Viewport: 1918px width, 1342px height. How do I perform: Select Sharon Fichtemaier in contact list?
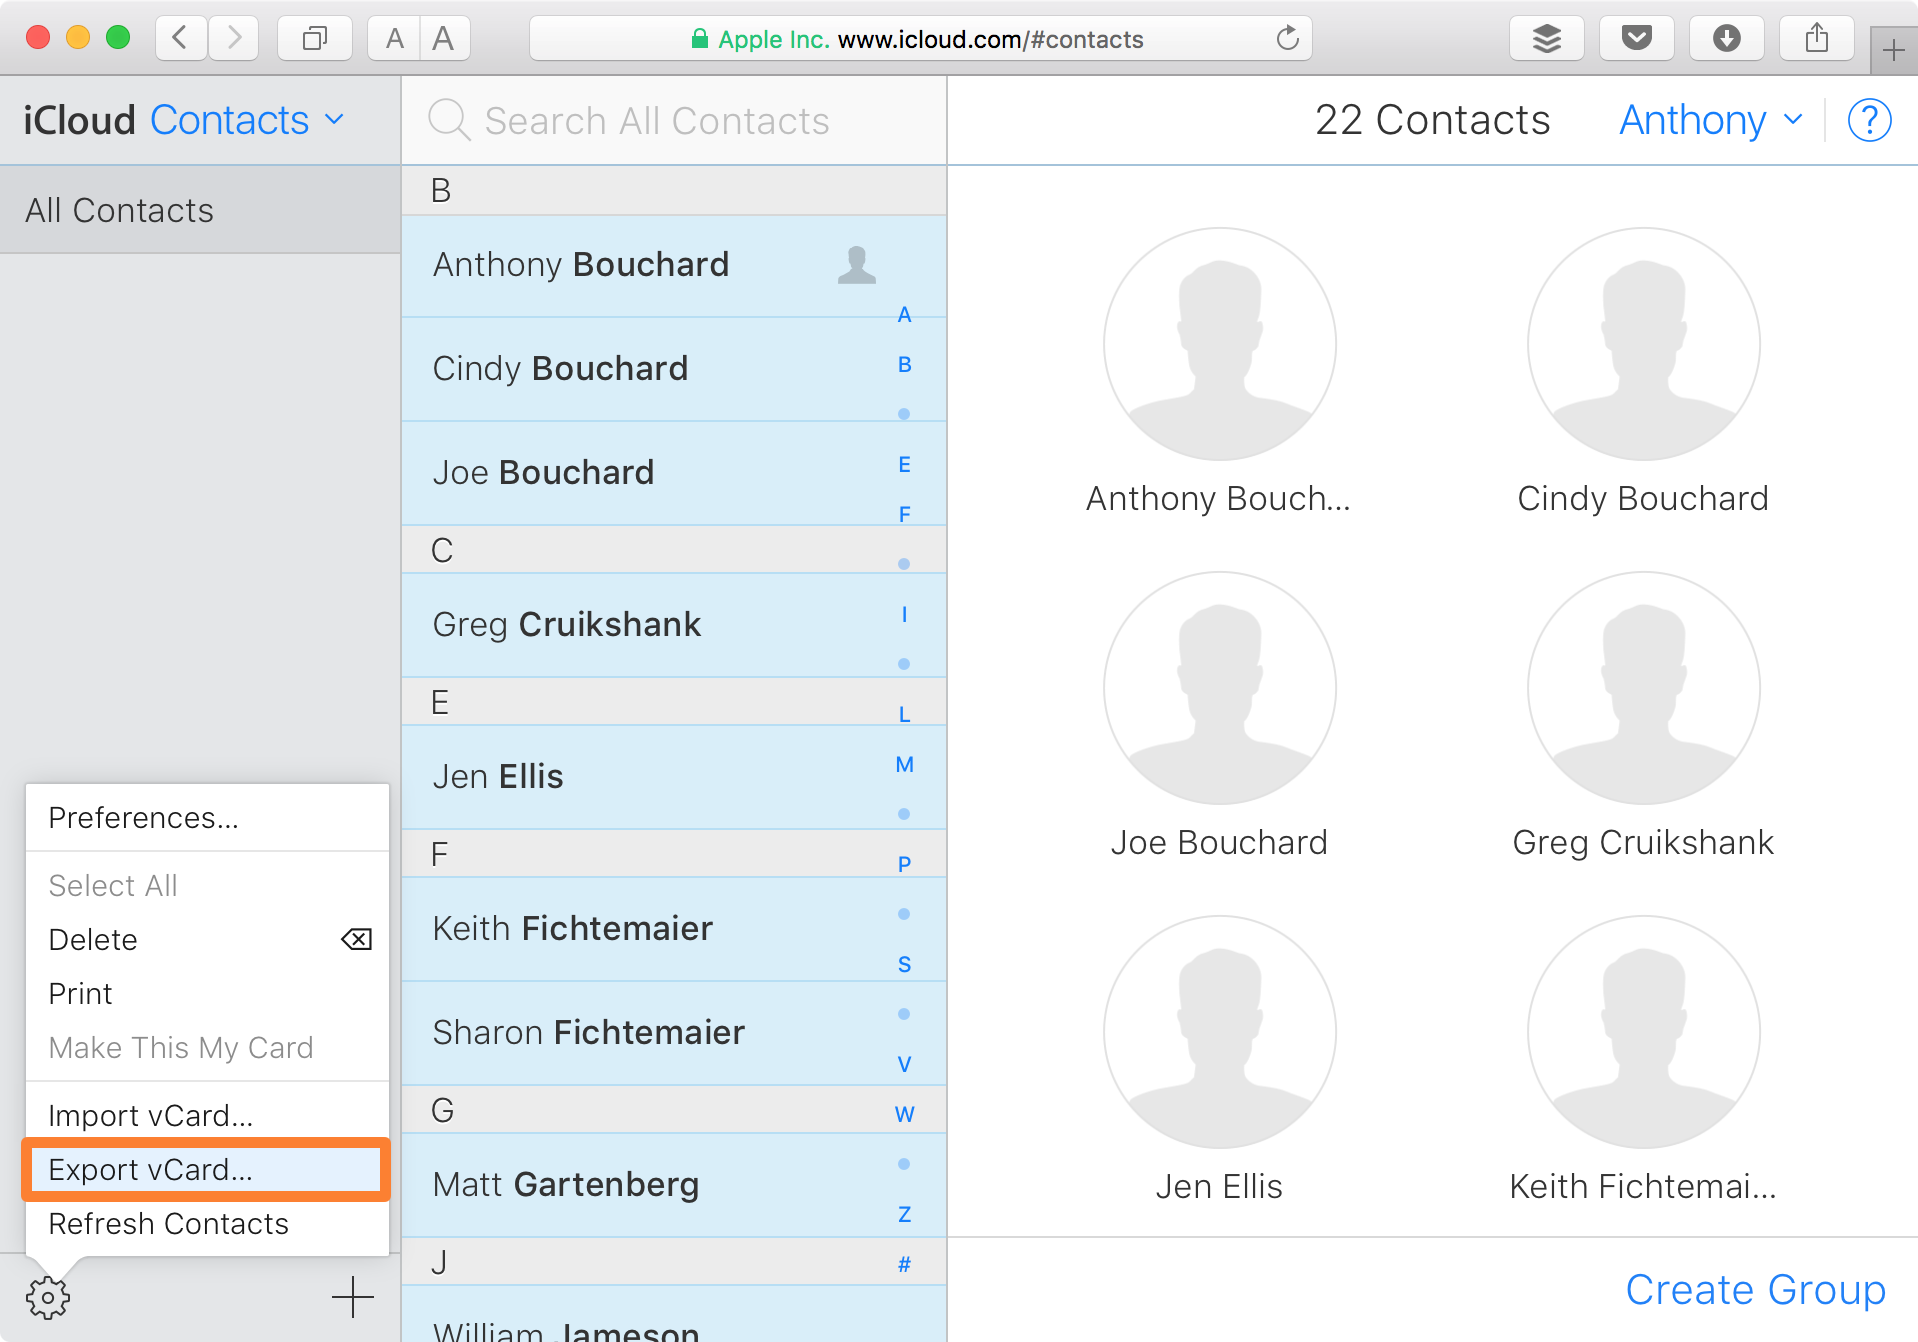(674, 1034)
